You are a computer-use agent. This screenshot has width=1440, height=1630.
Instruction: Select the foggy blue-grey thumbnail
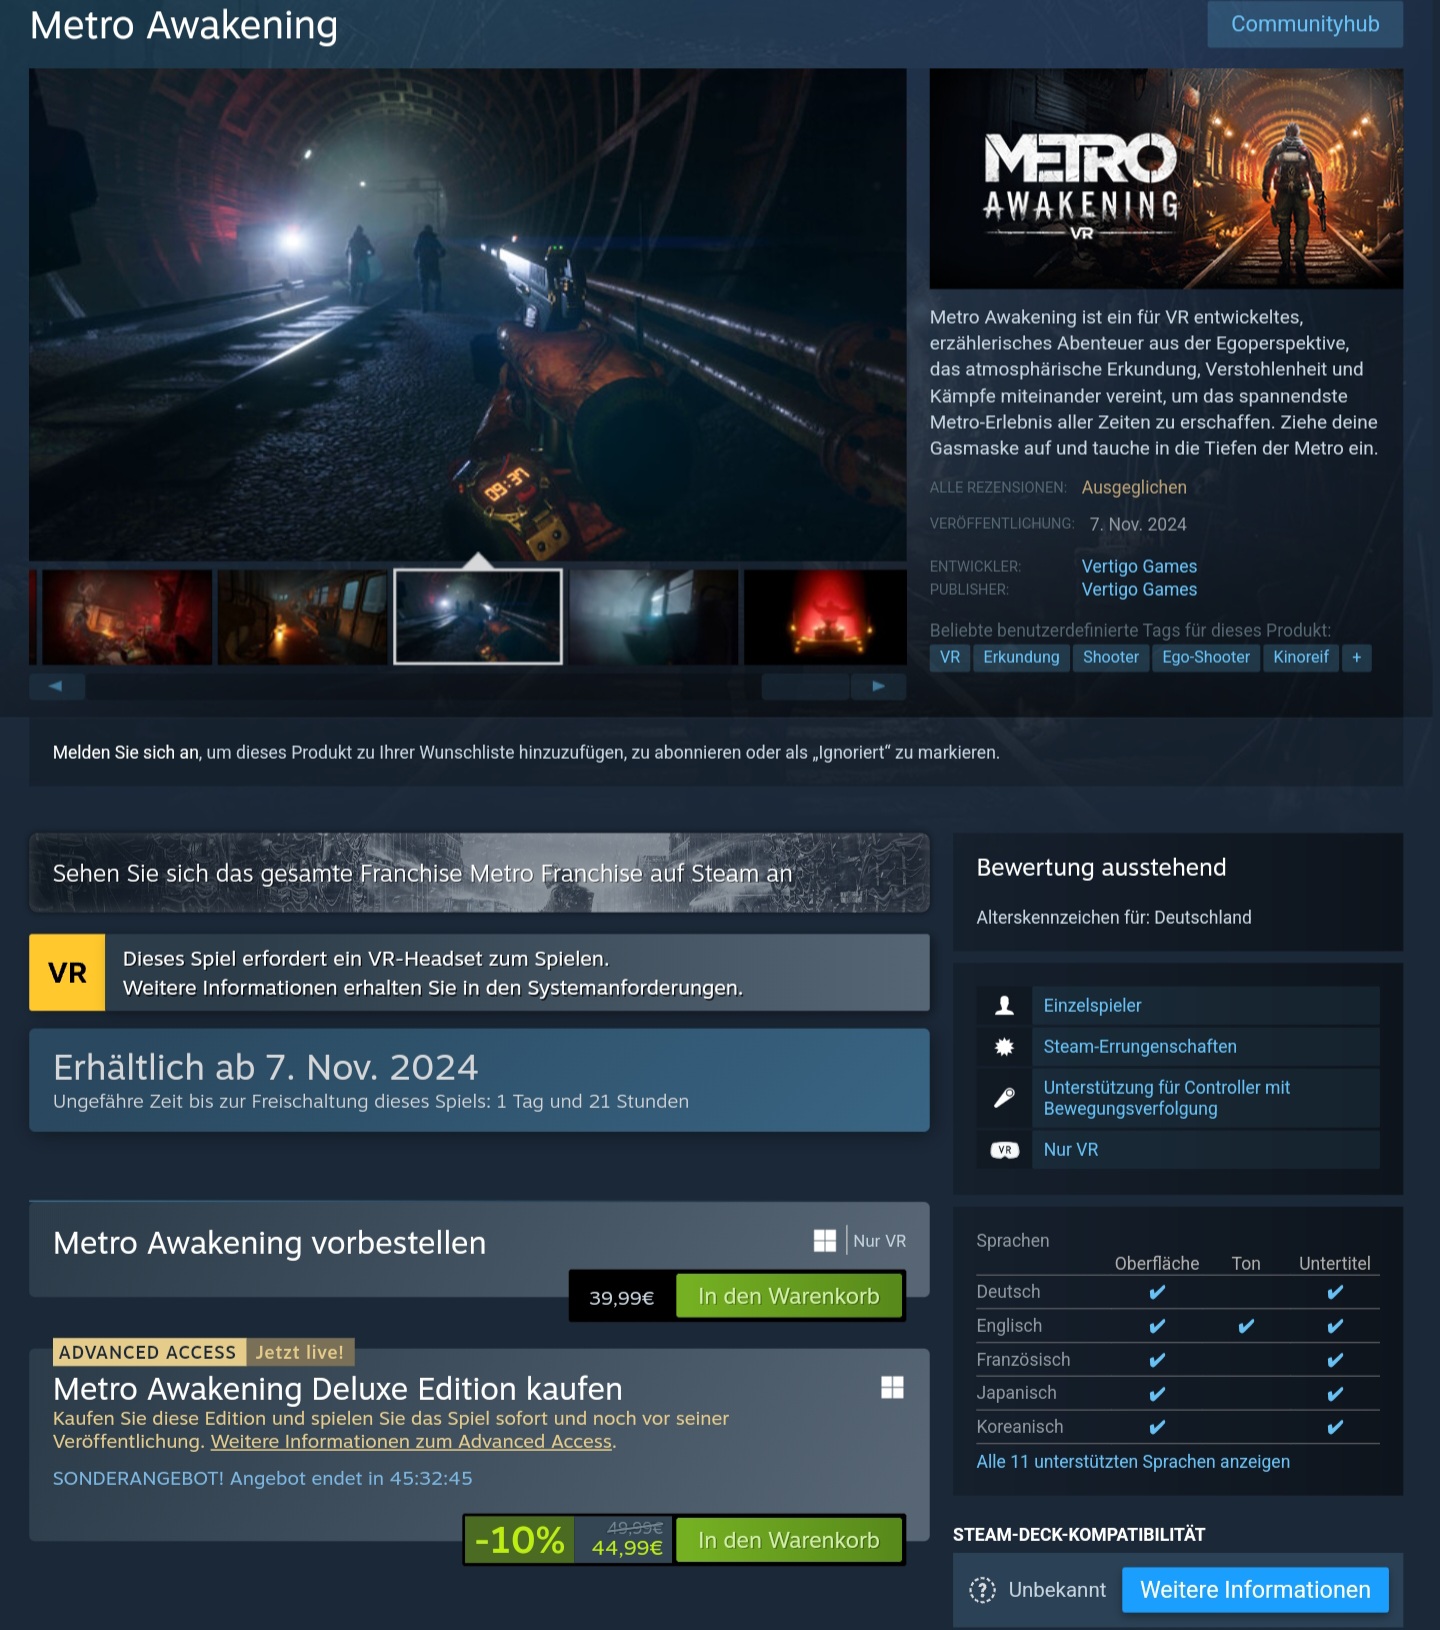[x=654, y=617]
